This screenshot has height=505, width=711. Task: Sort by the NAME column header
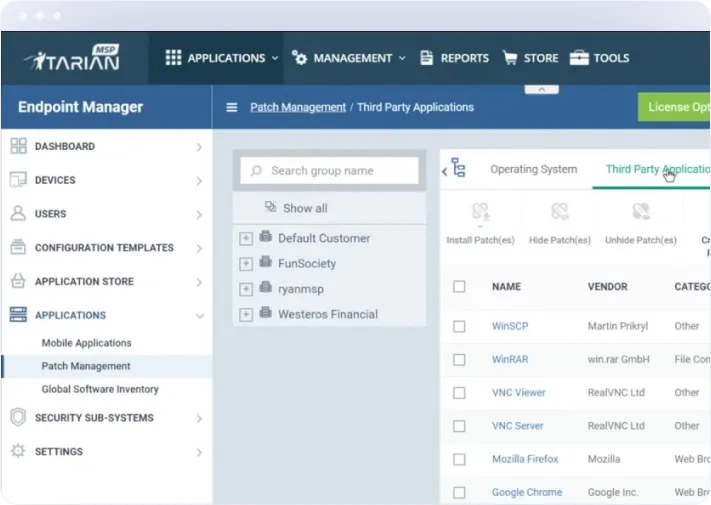pyautogui.click(x=506, y=286)
